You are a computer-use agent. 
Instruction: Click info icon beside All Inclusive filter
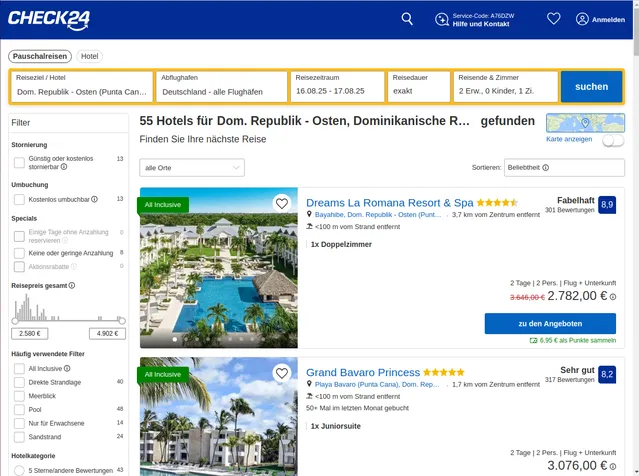pyautogui.click(x=67, y=368)
